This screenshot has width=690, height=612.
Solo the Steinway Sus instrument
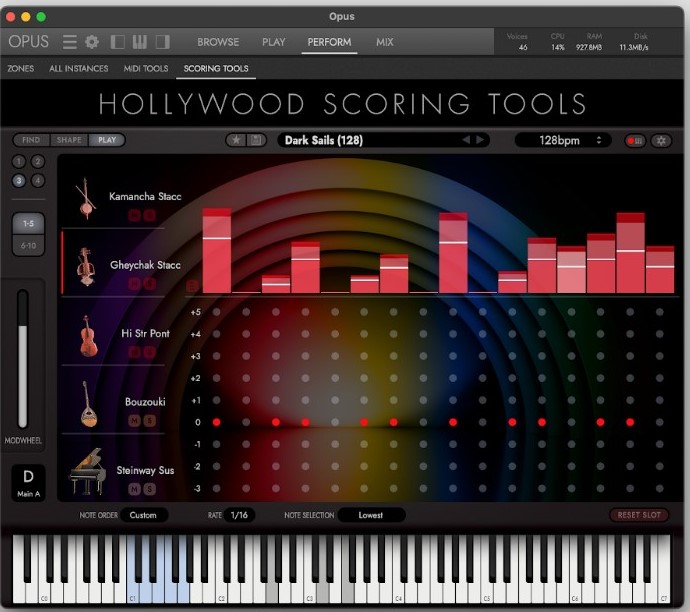click(150, 489)
